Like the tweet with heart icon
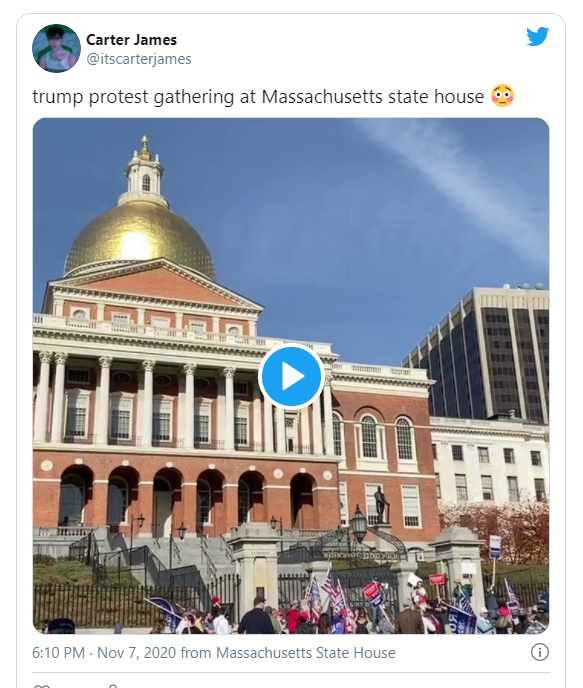Viewport: 583px width, 688px height. coord(41,686)
